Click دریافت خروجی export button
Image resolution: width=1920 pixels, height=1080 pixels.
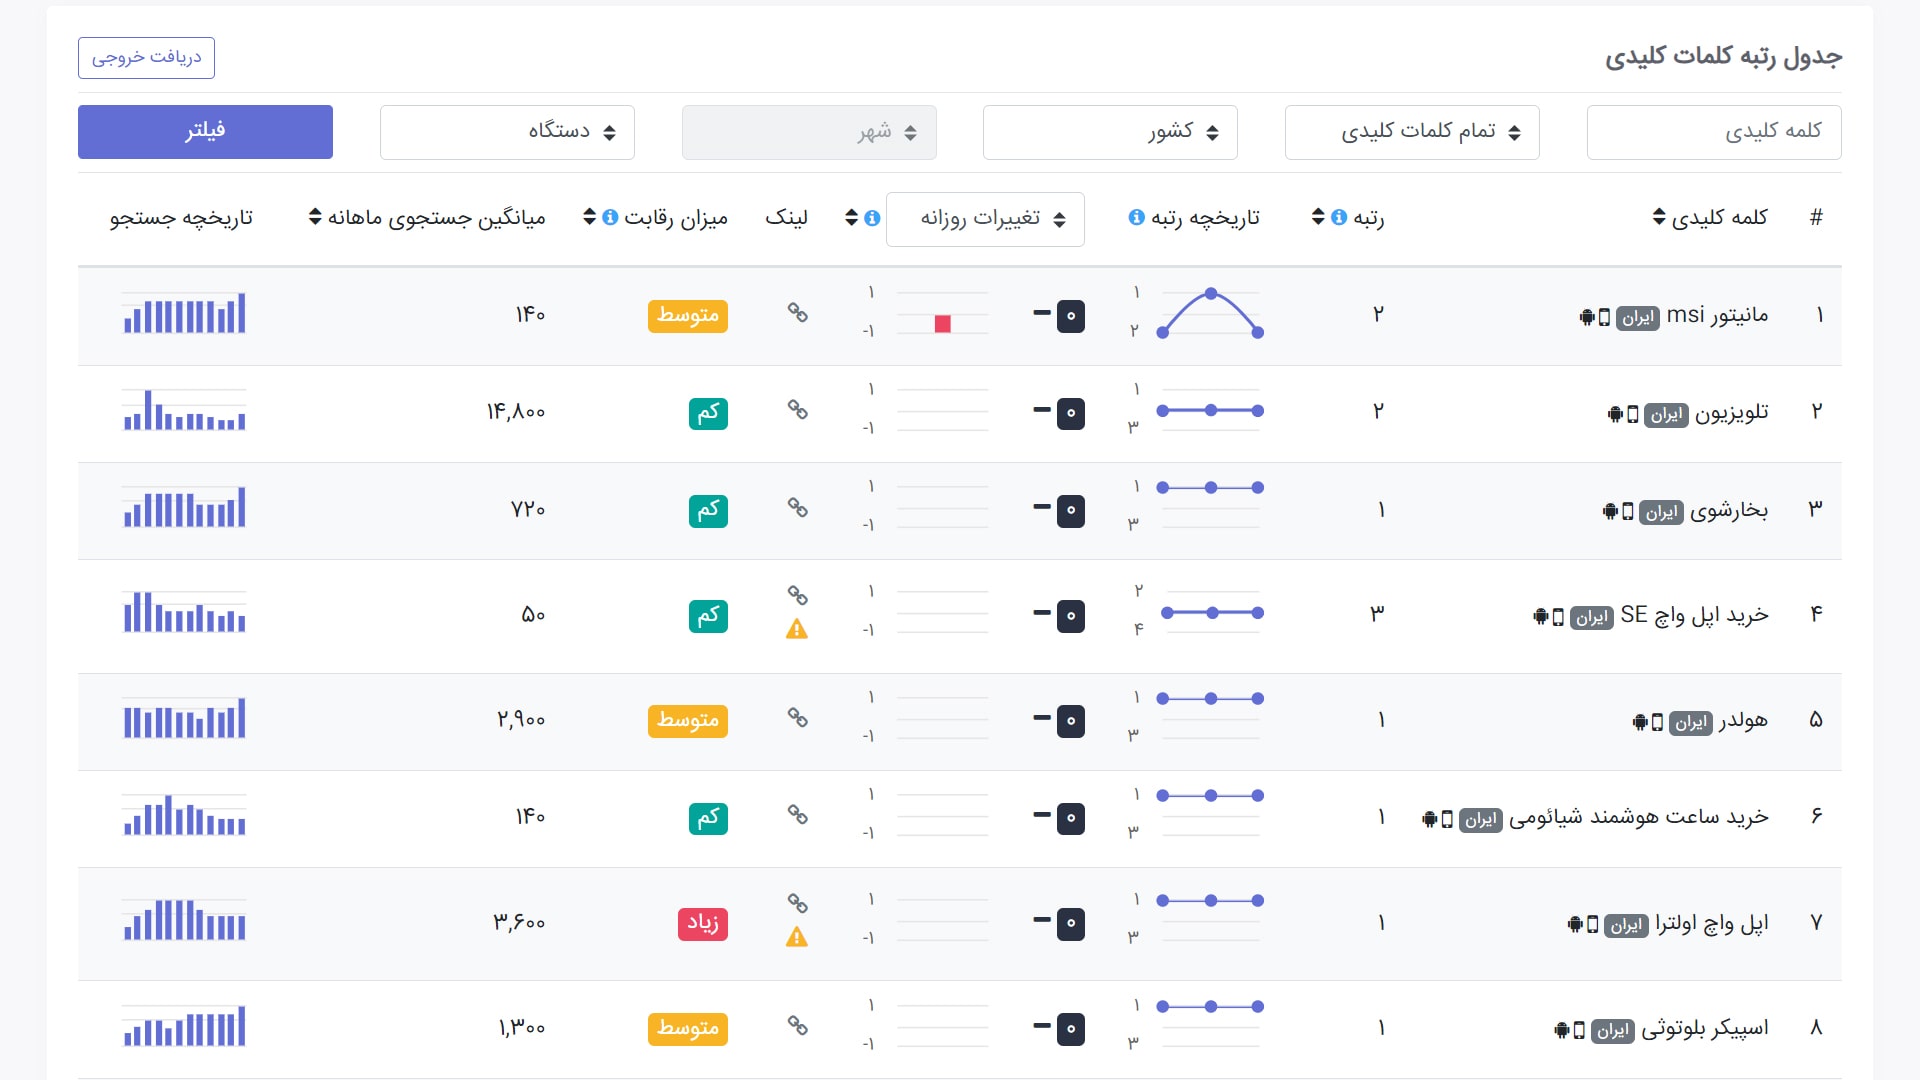(146, 58)
